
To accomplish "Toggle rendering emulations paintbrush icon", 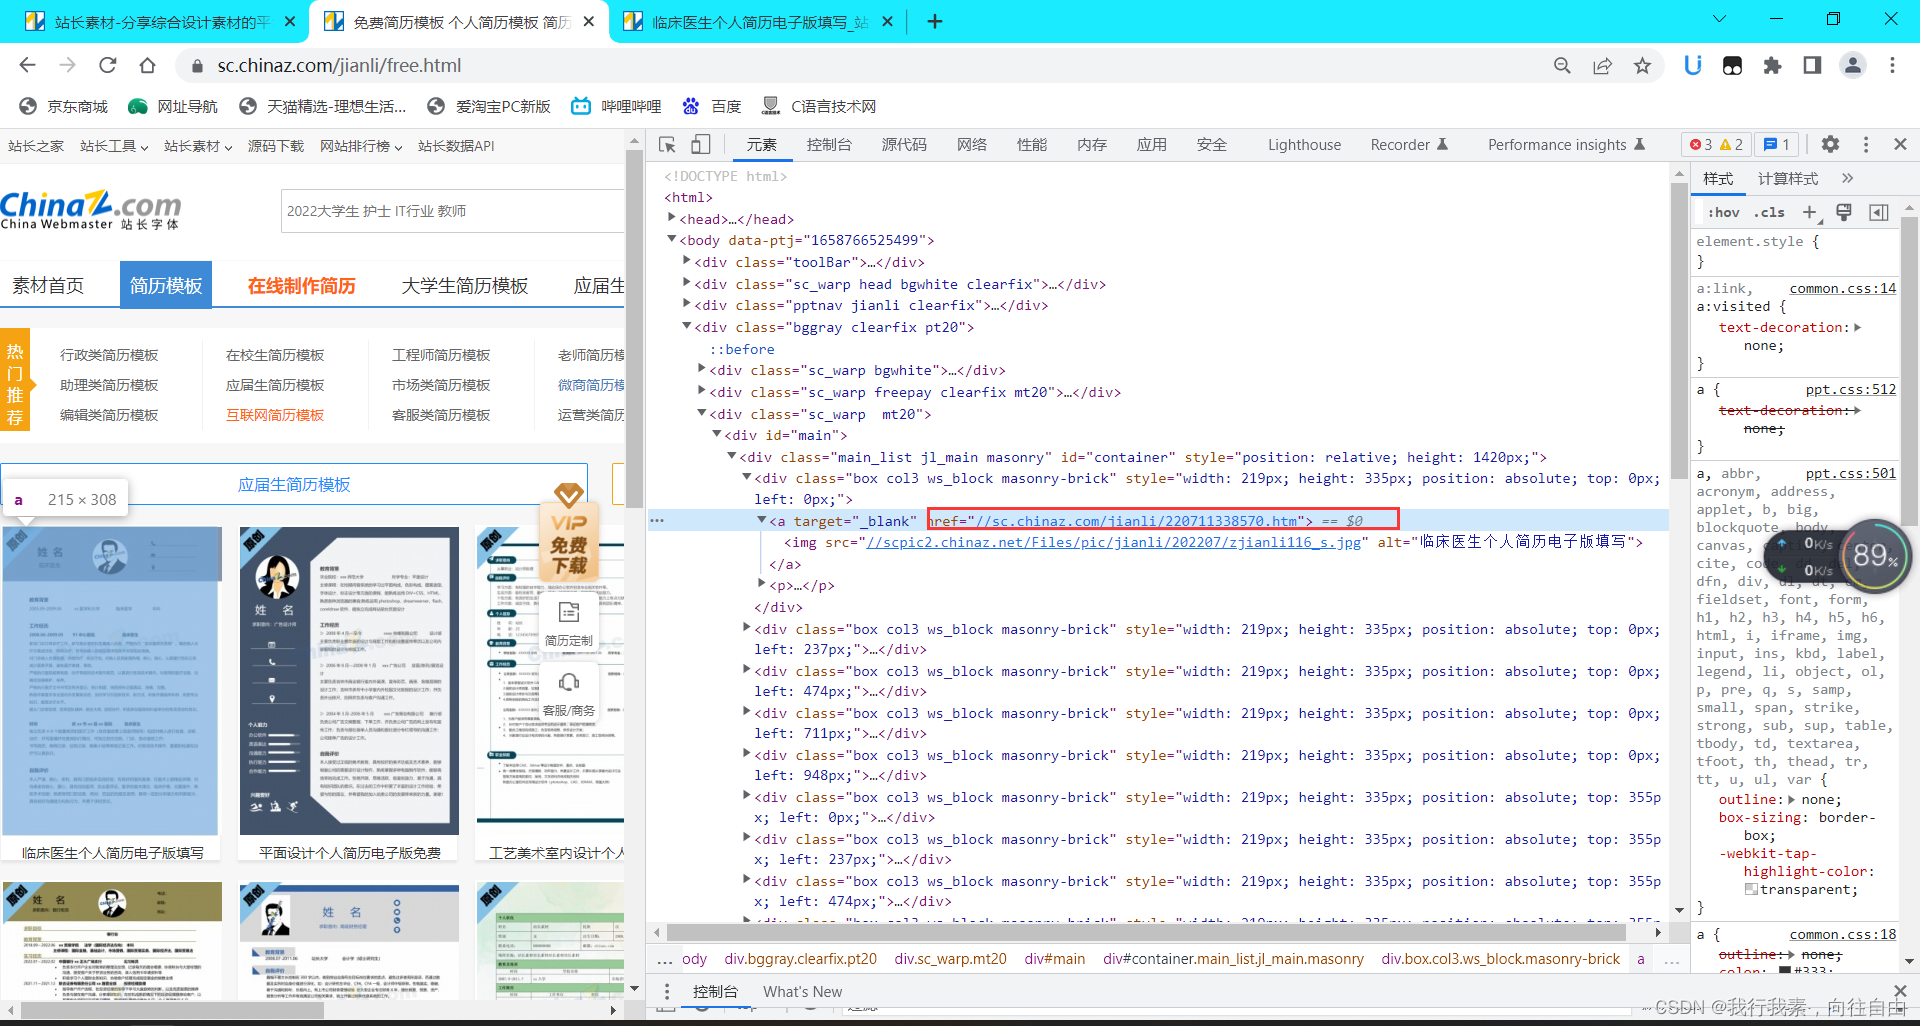I will point(1844,212).
